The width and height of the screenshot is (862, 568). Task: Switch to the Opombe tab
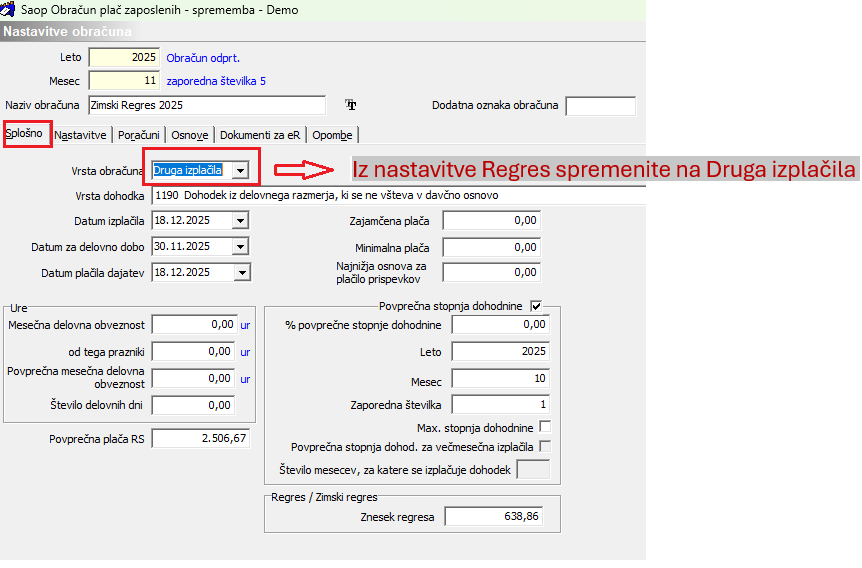332,135
